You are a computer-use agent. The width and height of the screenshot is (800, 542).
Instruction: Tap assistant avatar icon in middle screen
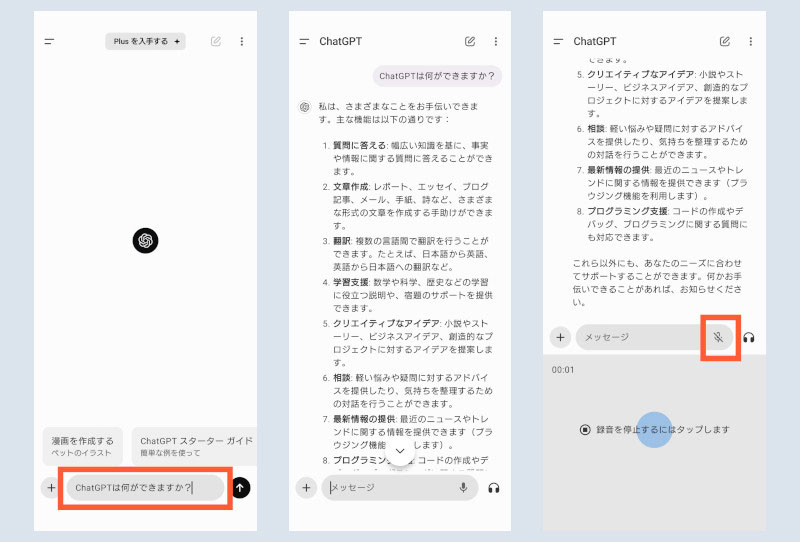pyautogui.click(x=305, y=107)
